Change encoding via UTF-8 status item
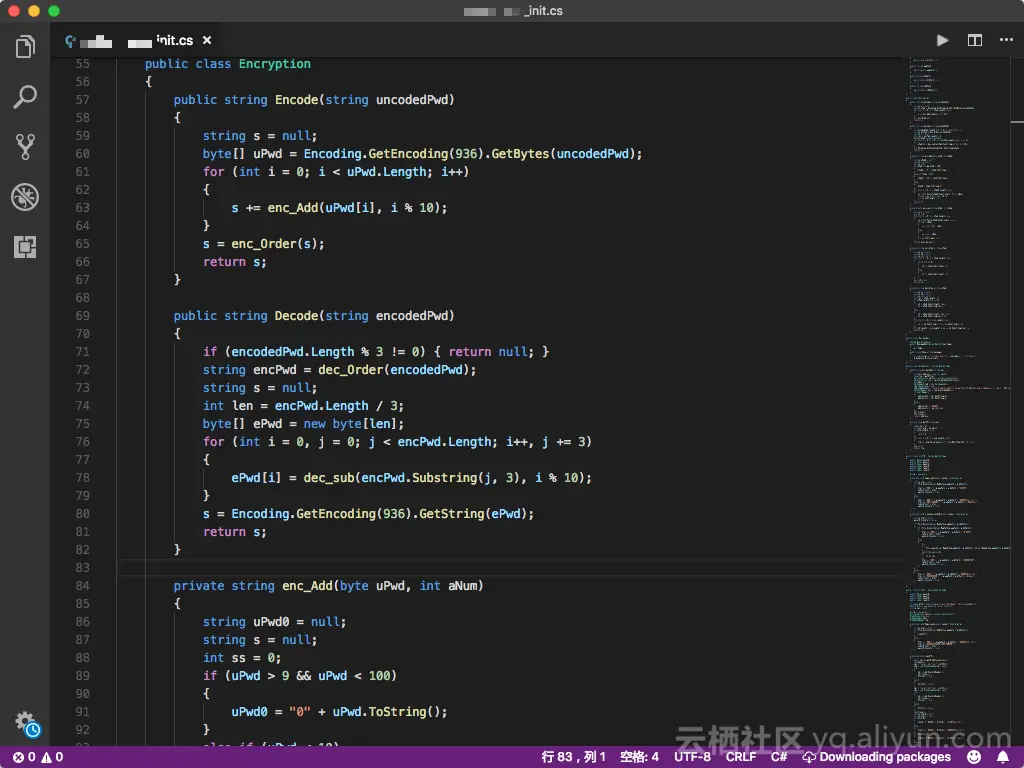This screenshot has height=768, width=1024. [x=692, y=757]
